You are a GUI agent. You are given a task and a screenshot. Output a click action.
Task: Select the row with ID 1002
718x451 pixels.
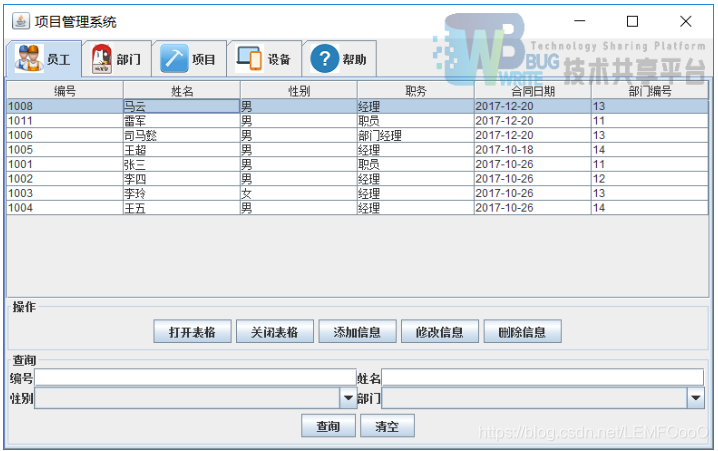click(358, 179)
